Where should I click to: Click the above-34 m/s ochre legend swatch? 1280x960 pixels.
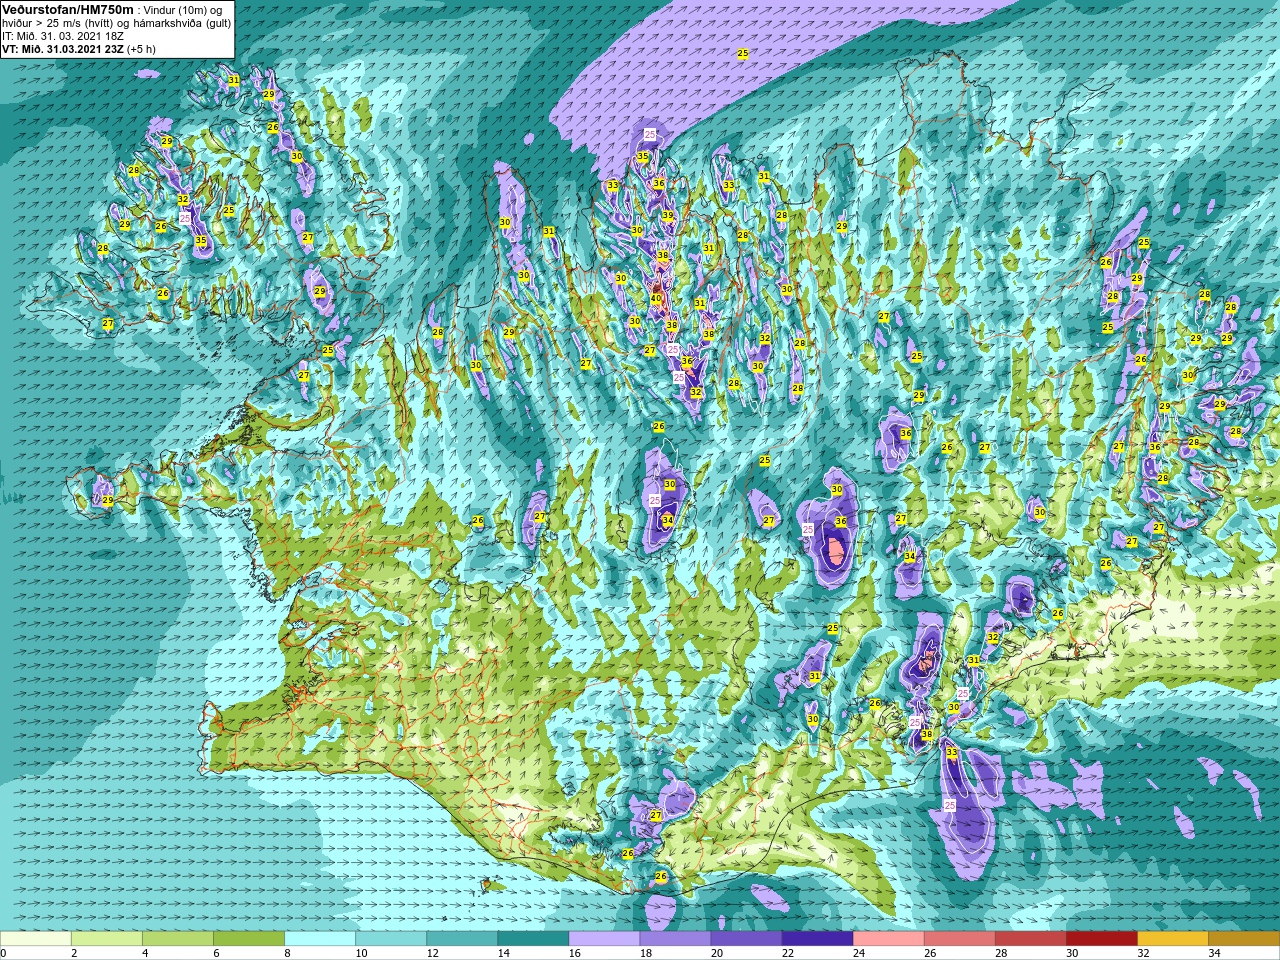1243,939
